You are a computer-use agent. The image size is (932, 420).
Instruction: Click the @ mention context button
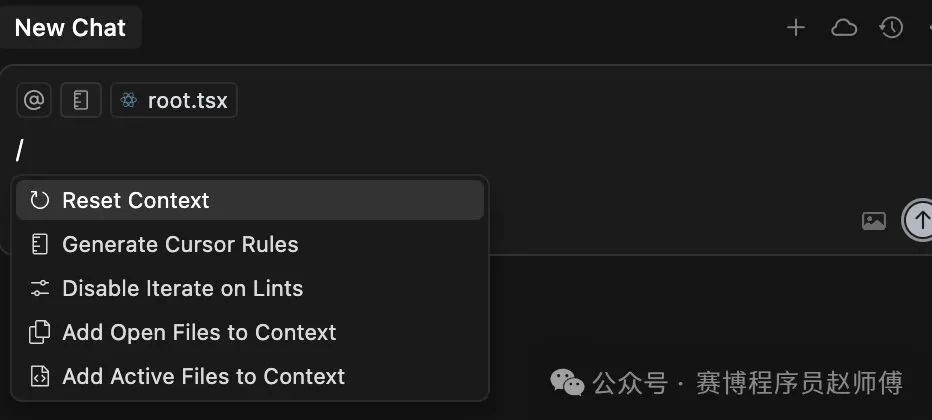click(x=34, y=100)
